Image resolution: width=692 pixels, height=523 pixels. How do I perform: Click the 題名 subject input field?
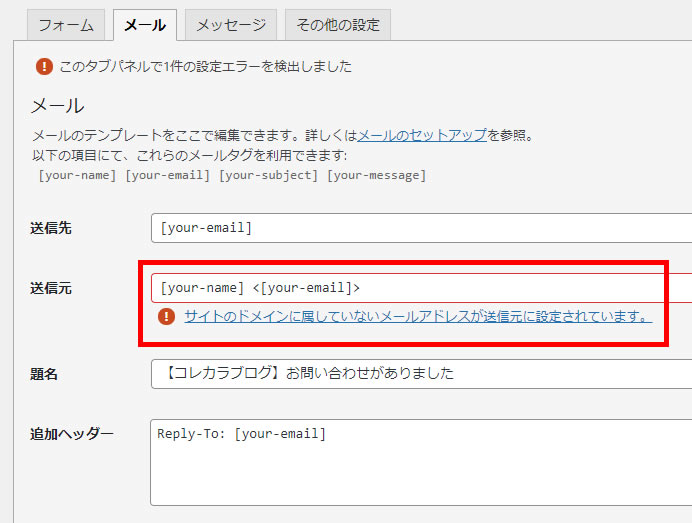[x=420, y=374]
